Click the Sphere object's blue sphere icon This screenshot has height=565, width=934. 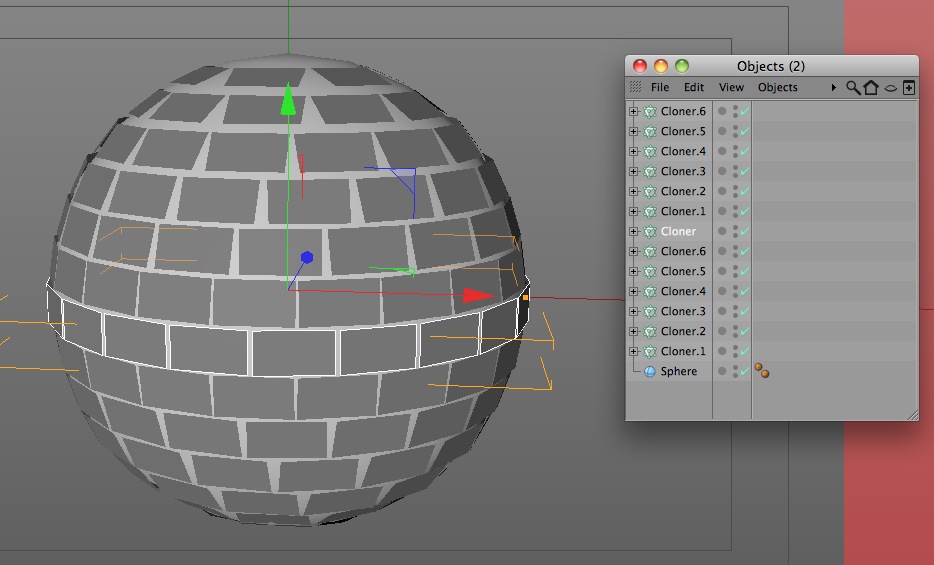[x=650, y=372]
